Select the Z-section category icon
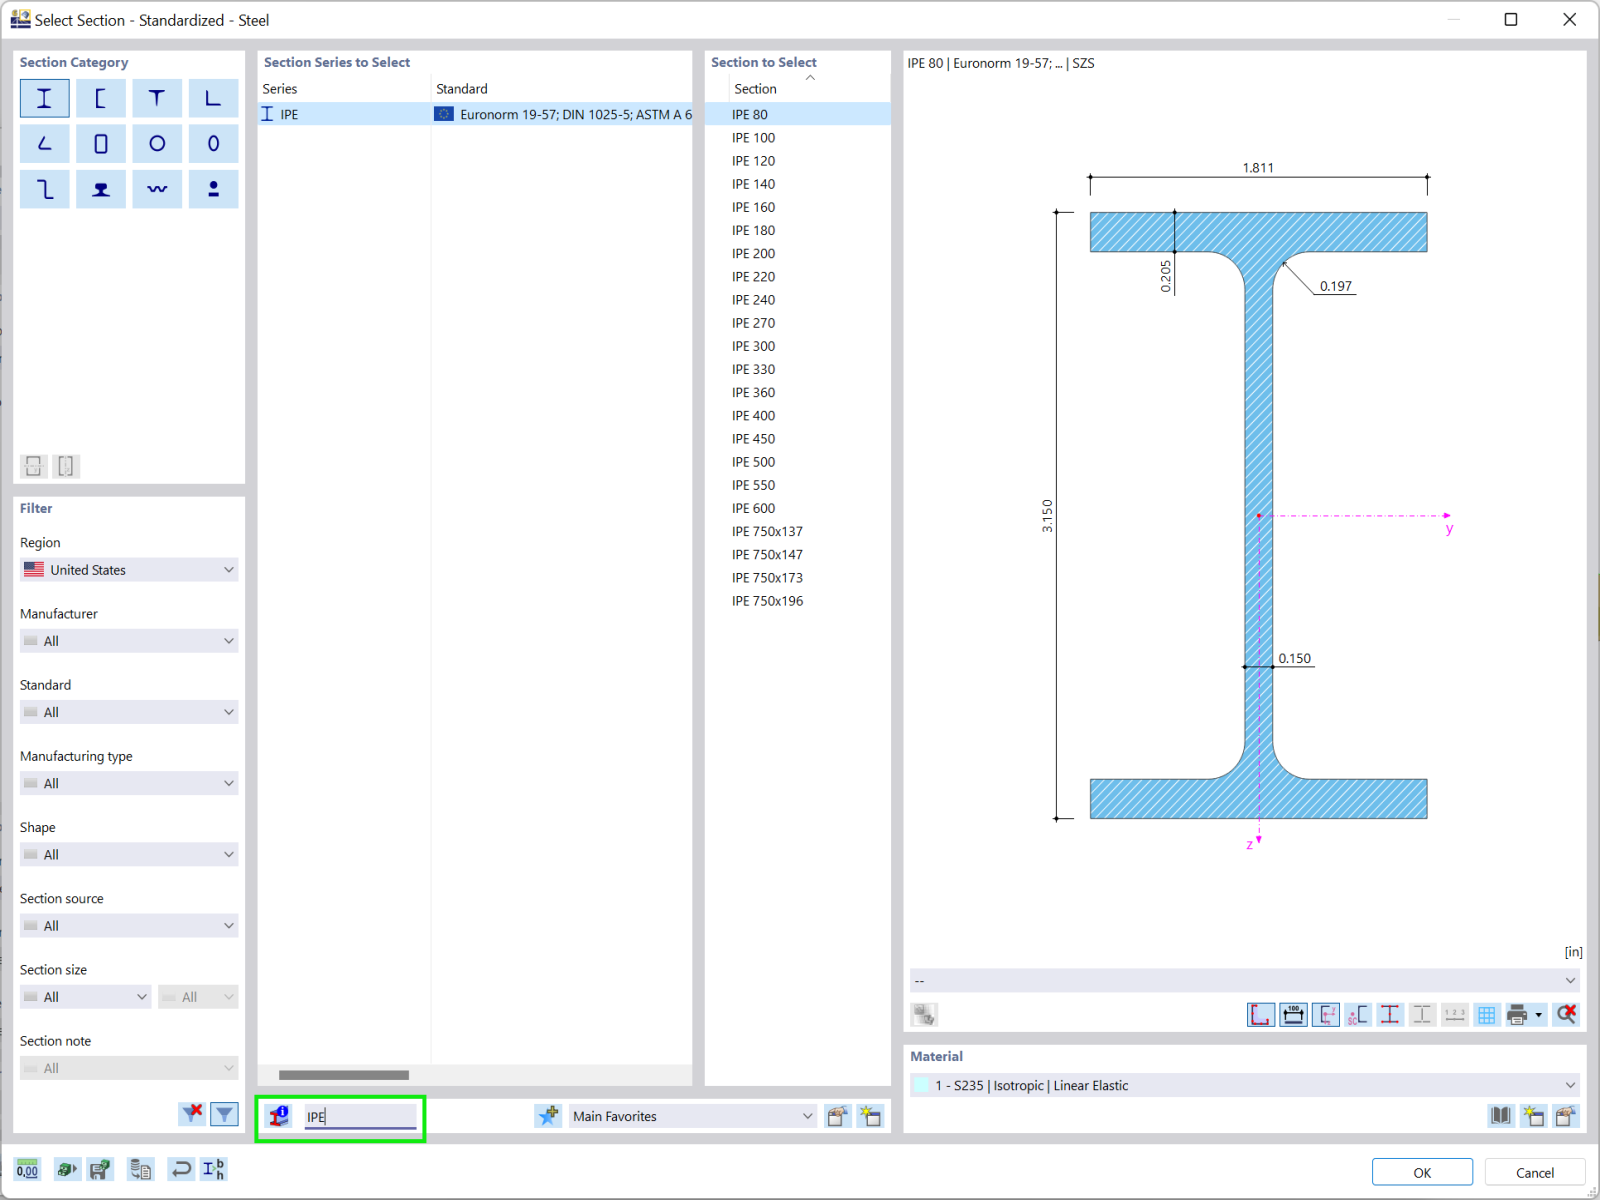This screenshot has height=1200, width=1600. click(x=45, y=189)
